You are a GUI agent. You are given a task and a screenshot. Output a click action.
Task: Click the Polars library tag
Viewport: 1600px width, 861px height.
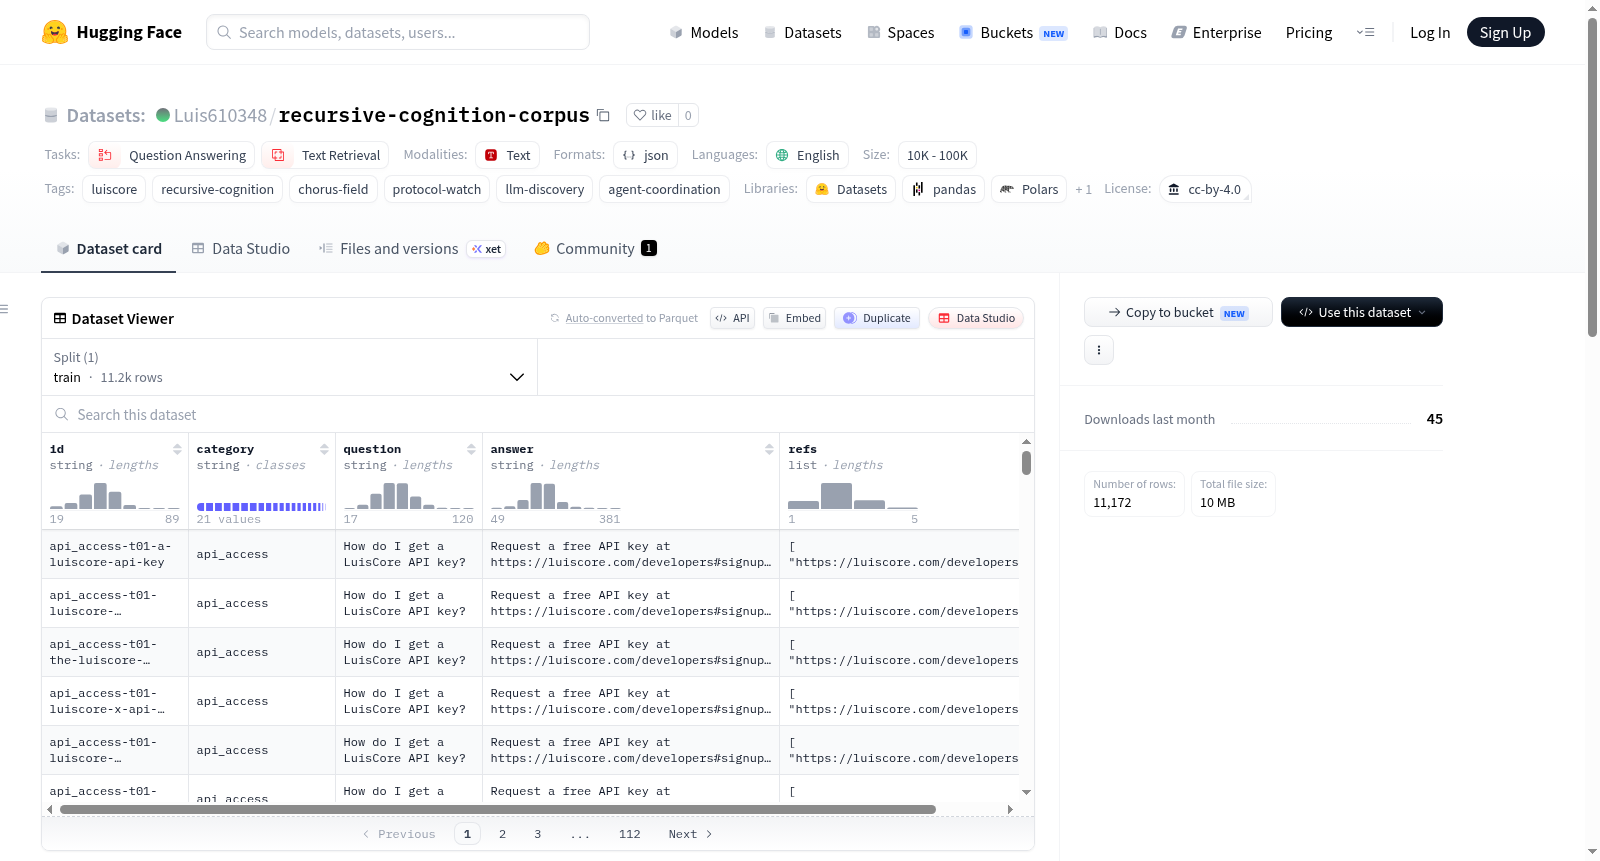[x=1029, y=189]
